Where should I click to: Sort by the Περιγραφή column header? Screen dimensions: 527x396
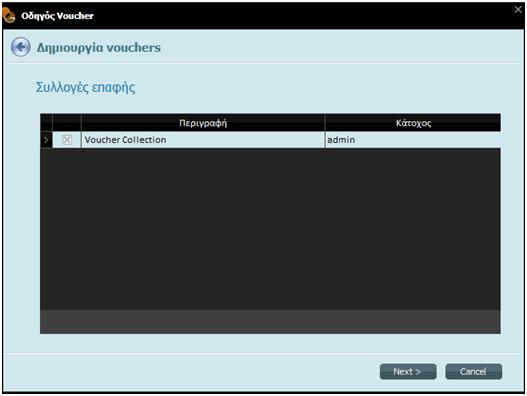point(203,123)
